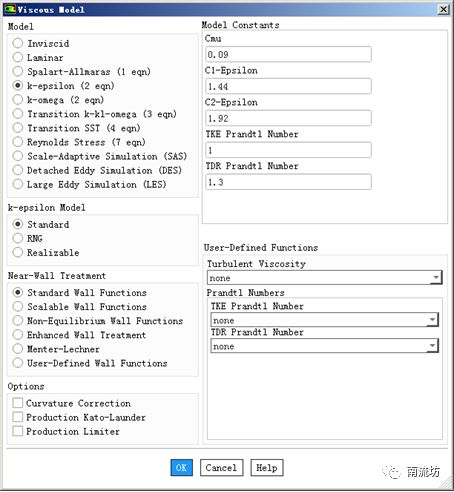Screen dimensions: 454x492
Task: Open Help for viscous model
Action: 267,468
